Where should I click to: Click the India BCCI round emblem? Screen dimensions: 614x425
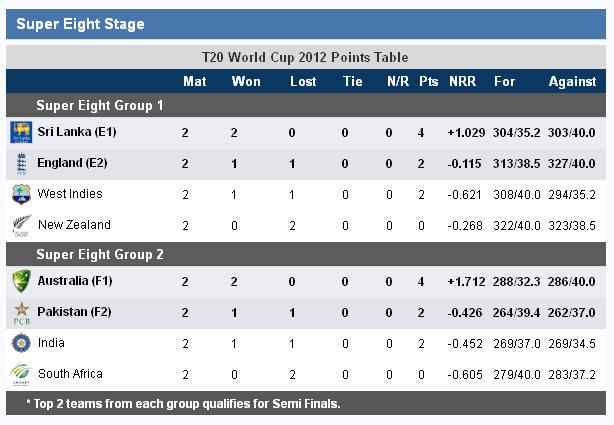[21, 343]
